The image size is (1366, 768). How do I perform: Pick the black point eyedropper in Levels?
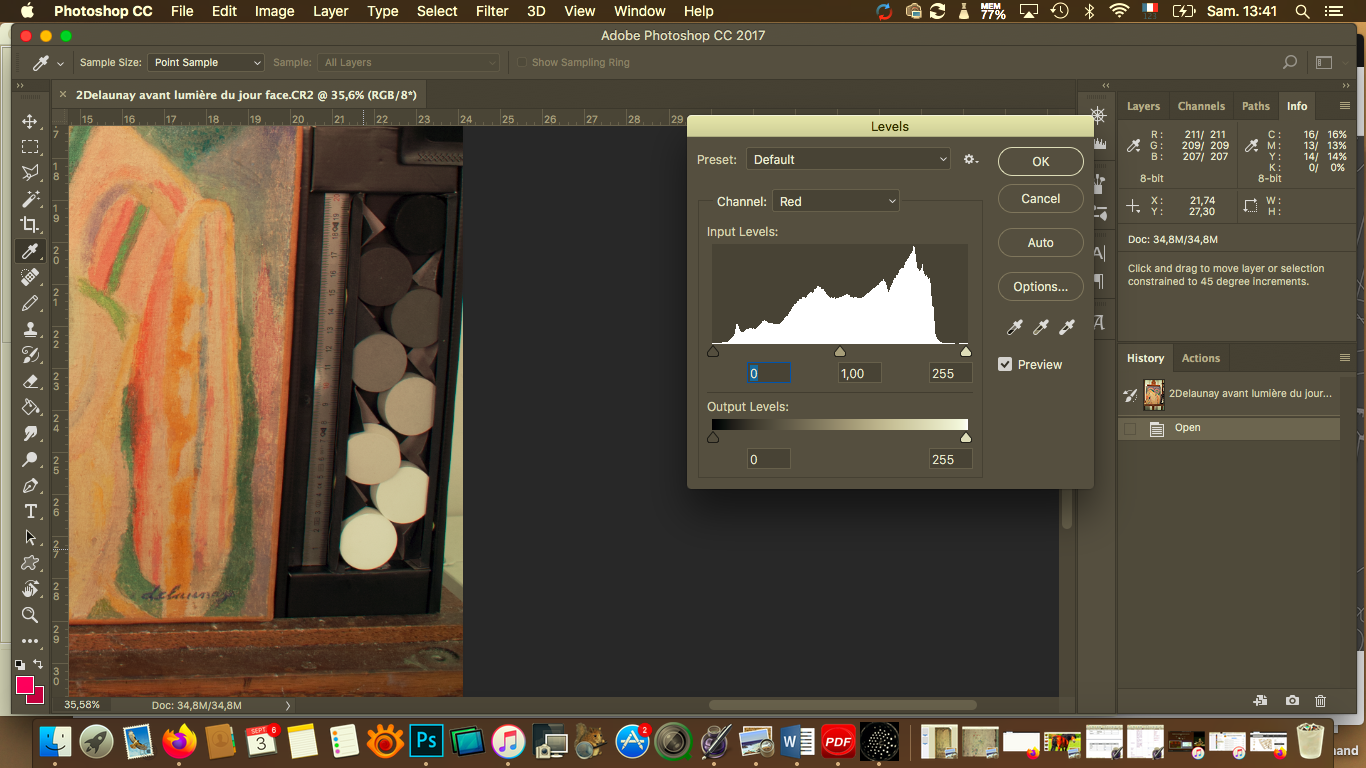click(1015, 328)
